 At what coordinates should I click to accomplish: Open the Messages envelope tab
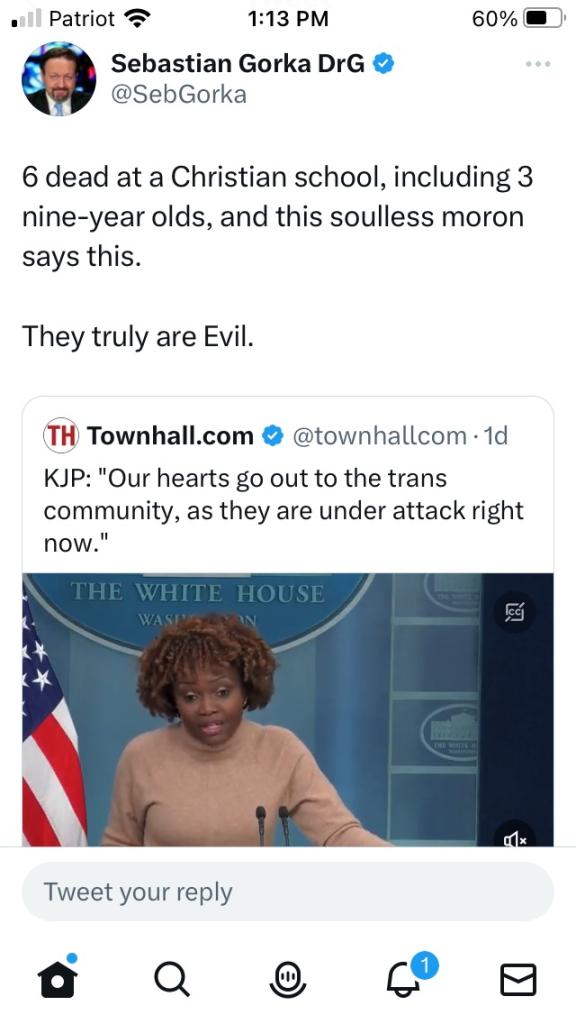(x=518, y=980)
